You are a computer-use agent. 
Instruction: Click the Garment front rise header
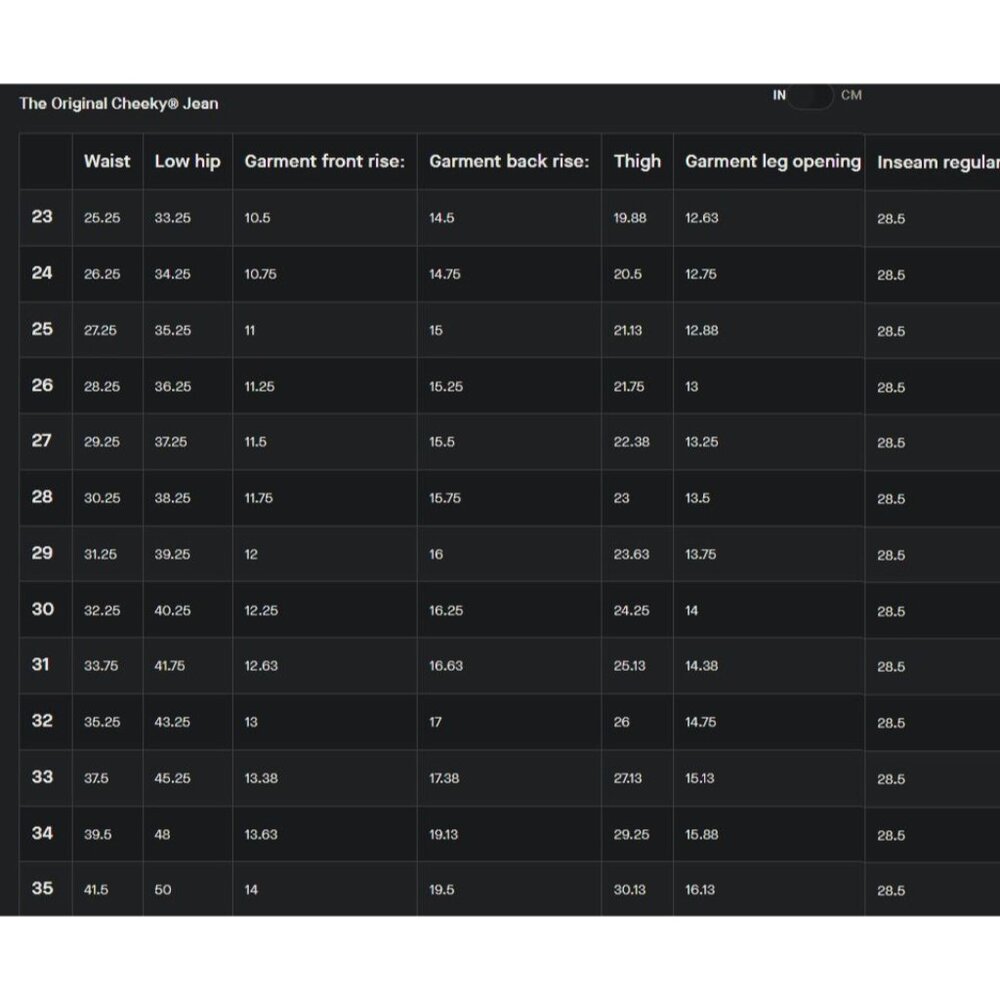[x=324, y=161]
